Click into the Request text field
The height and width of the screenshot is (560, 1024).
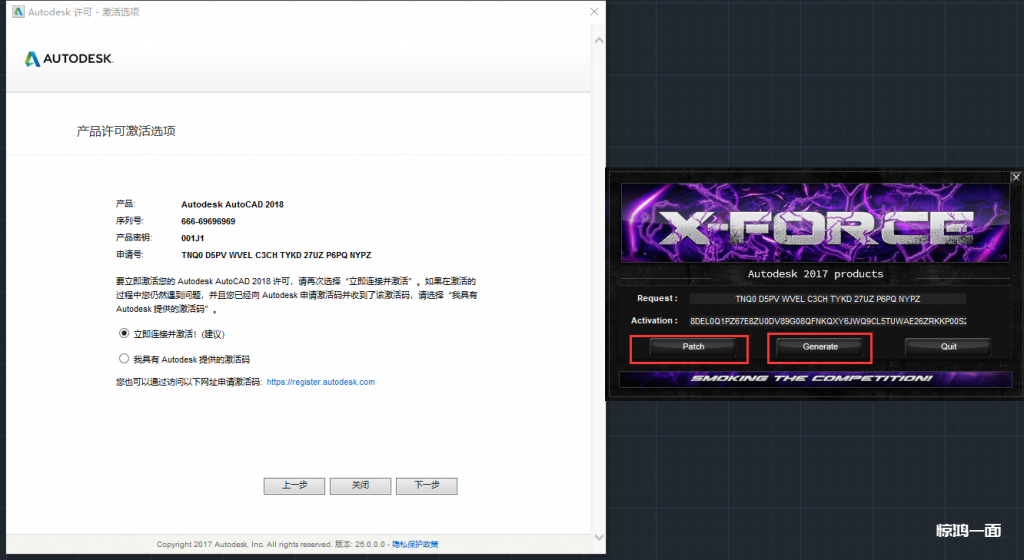click(828, 298)
